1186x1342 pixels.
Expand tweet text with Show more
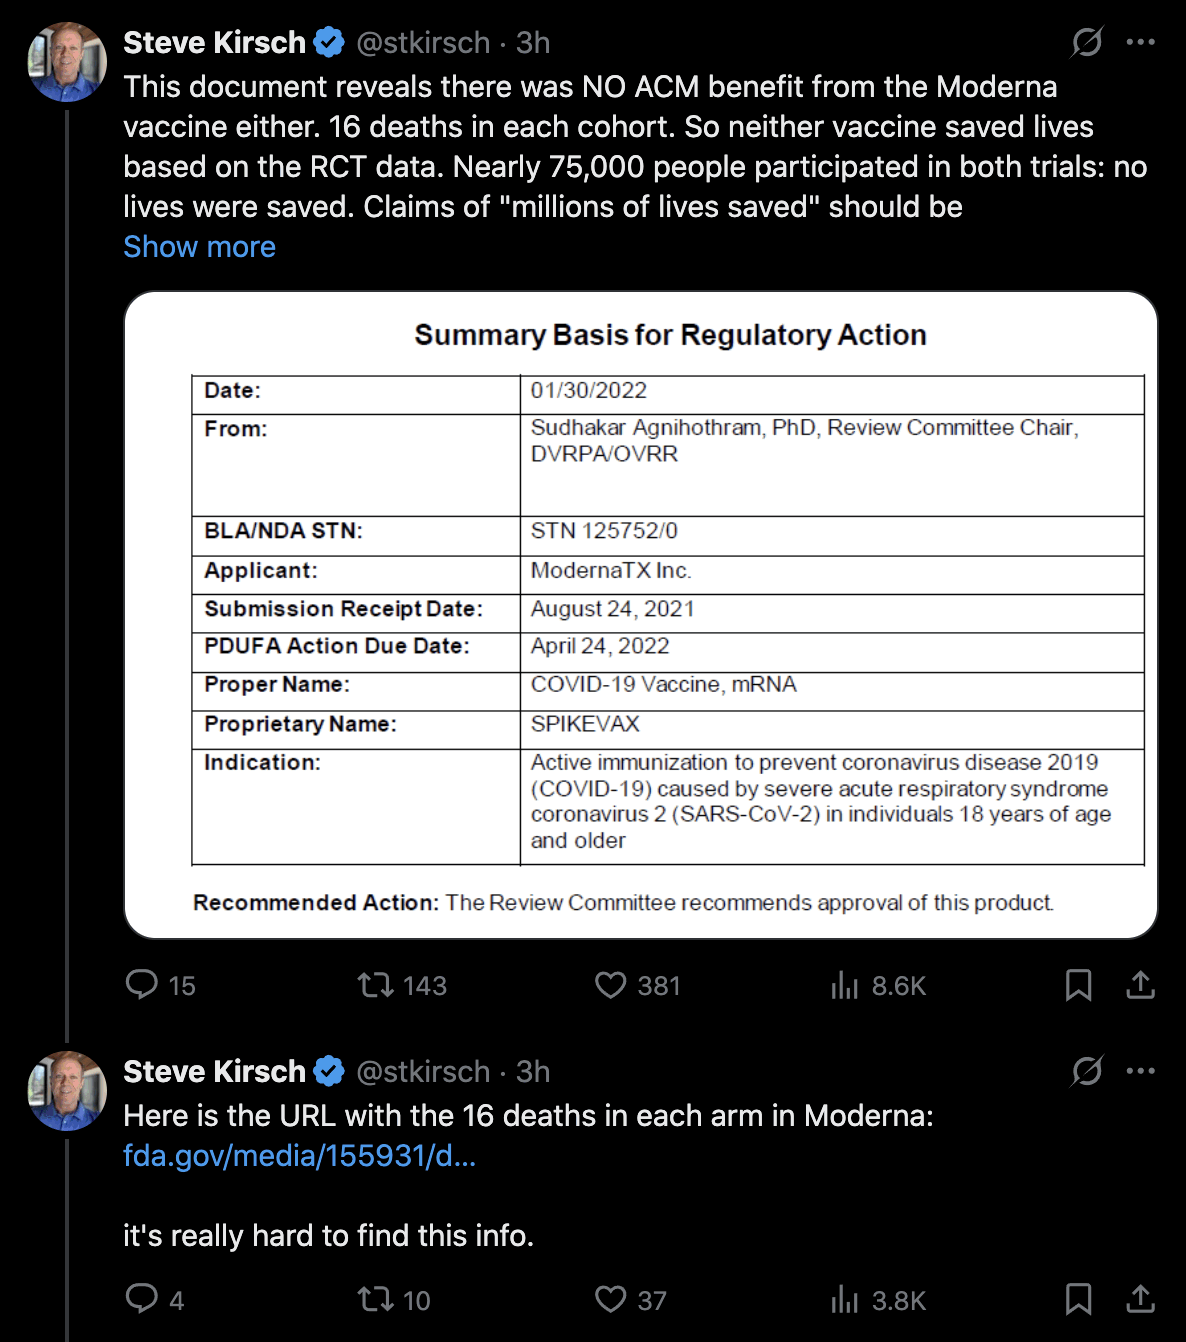(199, 247)
